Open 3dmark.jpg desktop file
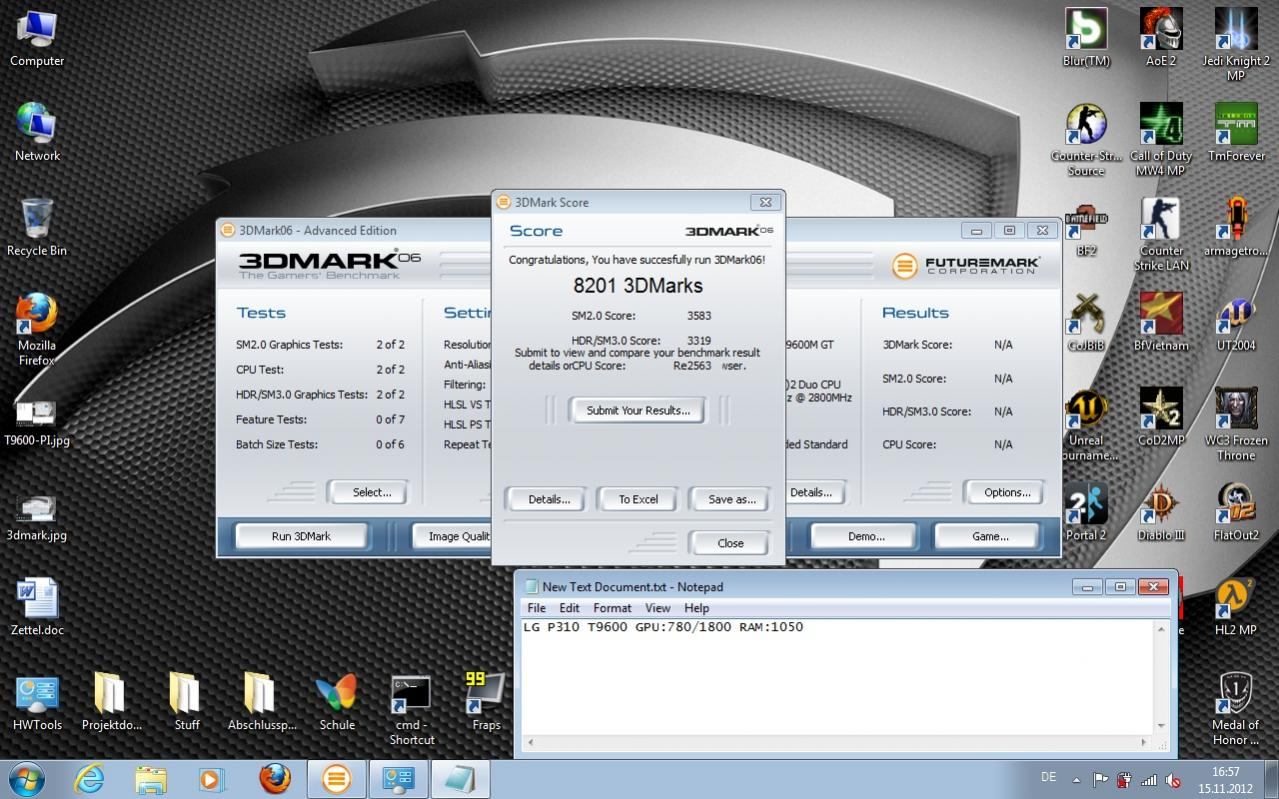Screen dimensions: 1279x799 click(37, 515)
